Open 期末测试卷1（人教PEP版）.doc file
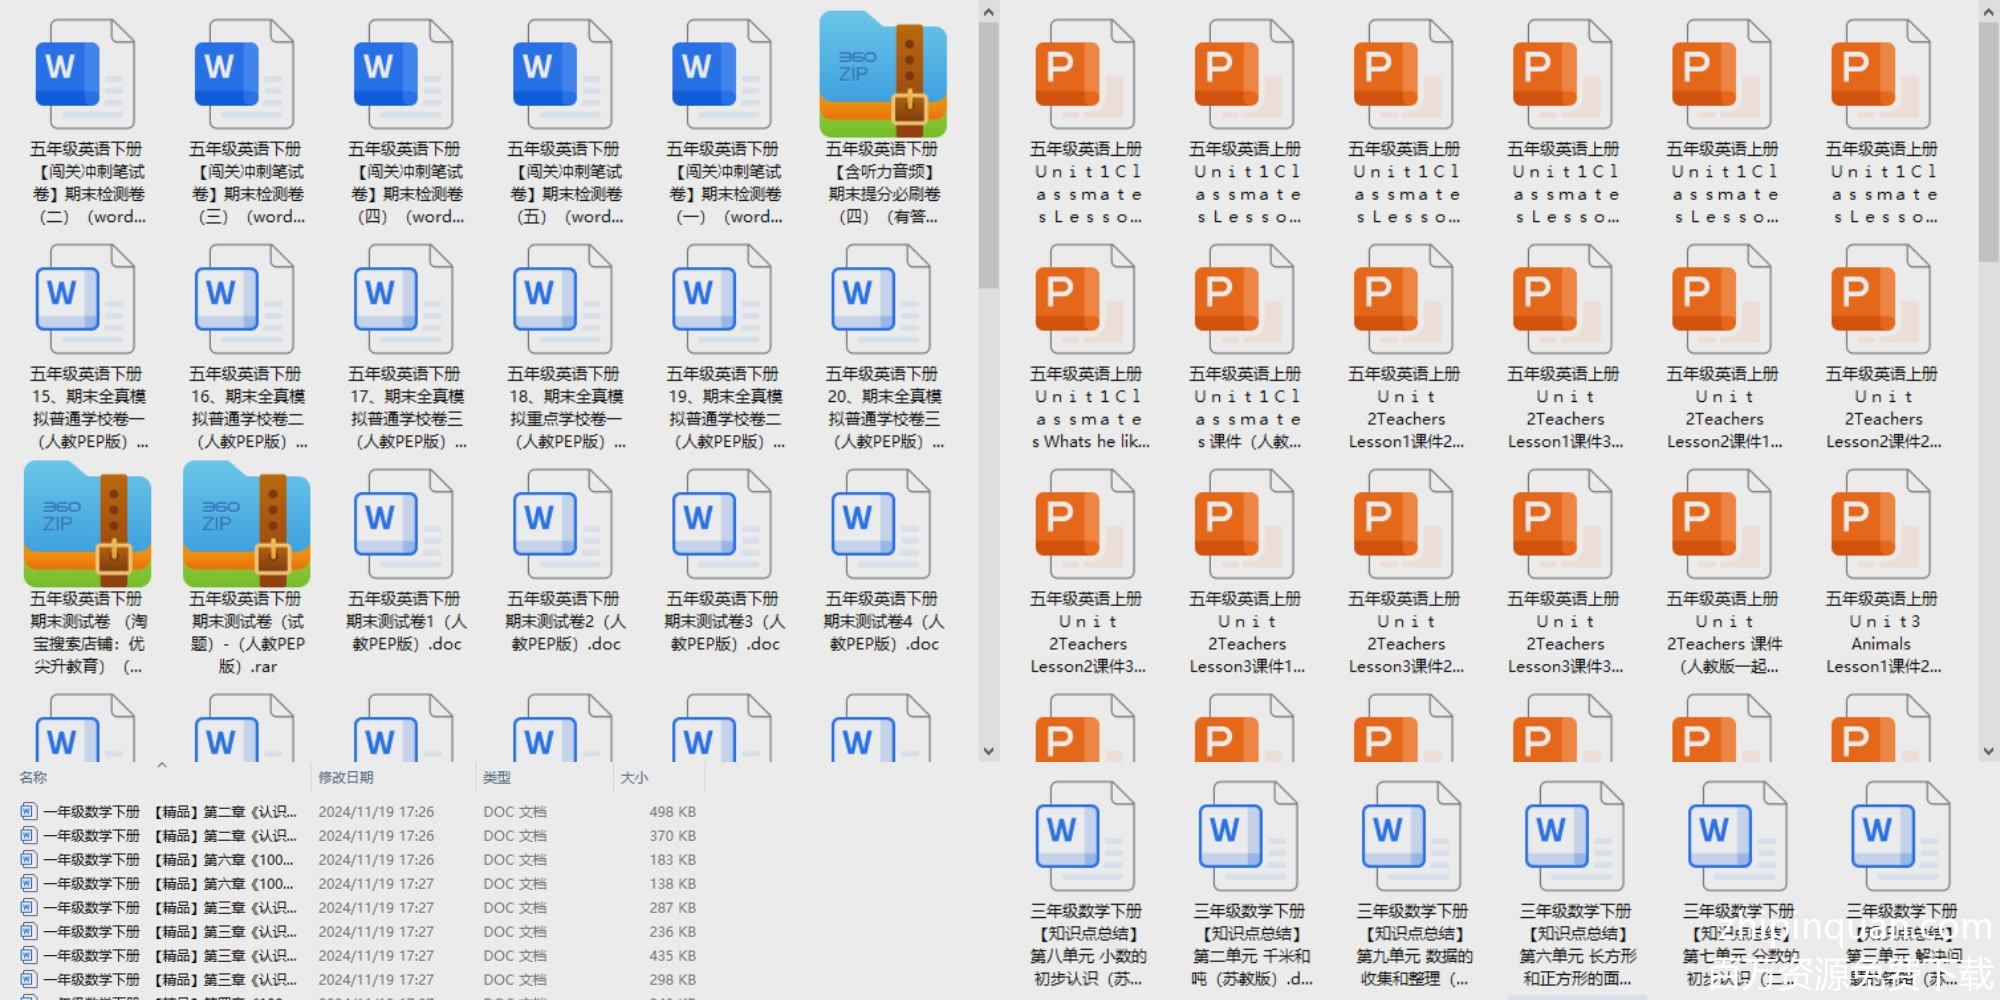 405,525
